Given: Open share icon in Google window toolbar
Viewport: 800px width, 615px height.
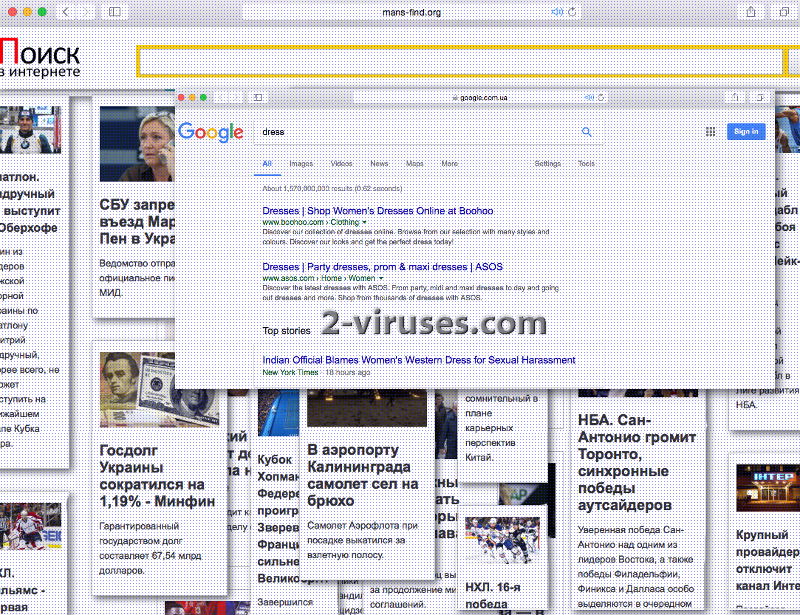Looking at the screenshot, I should coord(735,97).
